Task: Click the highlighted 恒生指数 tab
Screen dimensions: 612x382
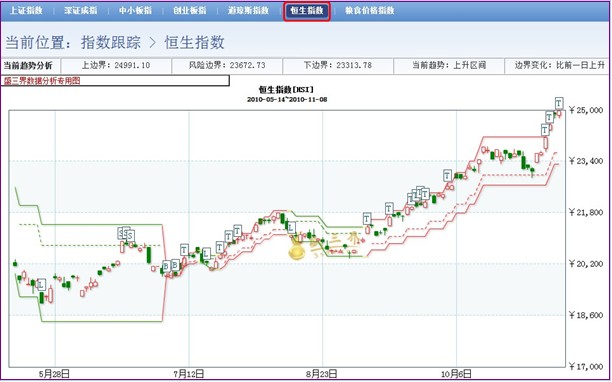Action: pos(307,11)
